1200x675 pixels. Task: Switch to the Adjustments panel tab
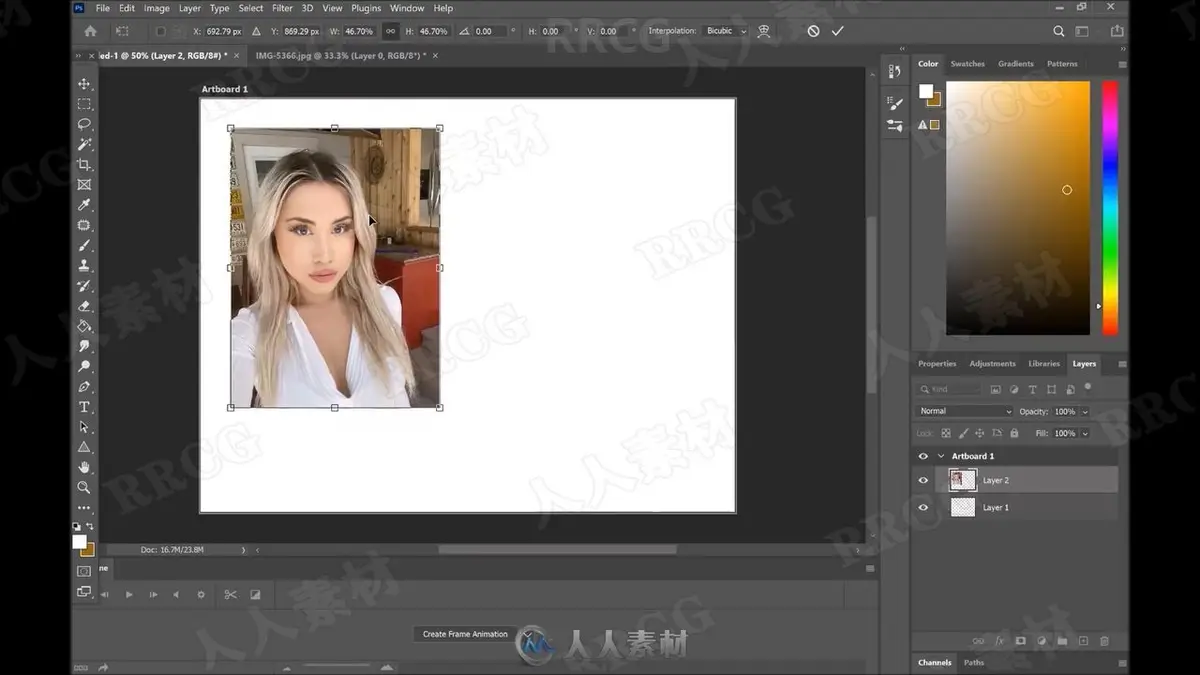pos(992,364)
